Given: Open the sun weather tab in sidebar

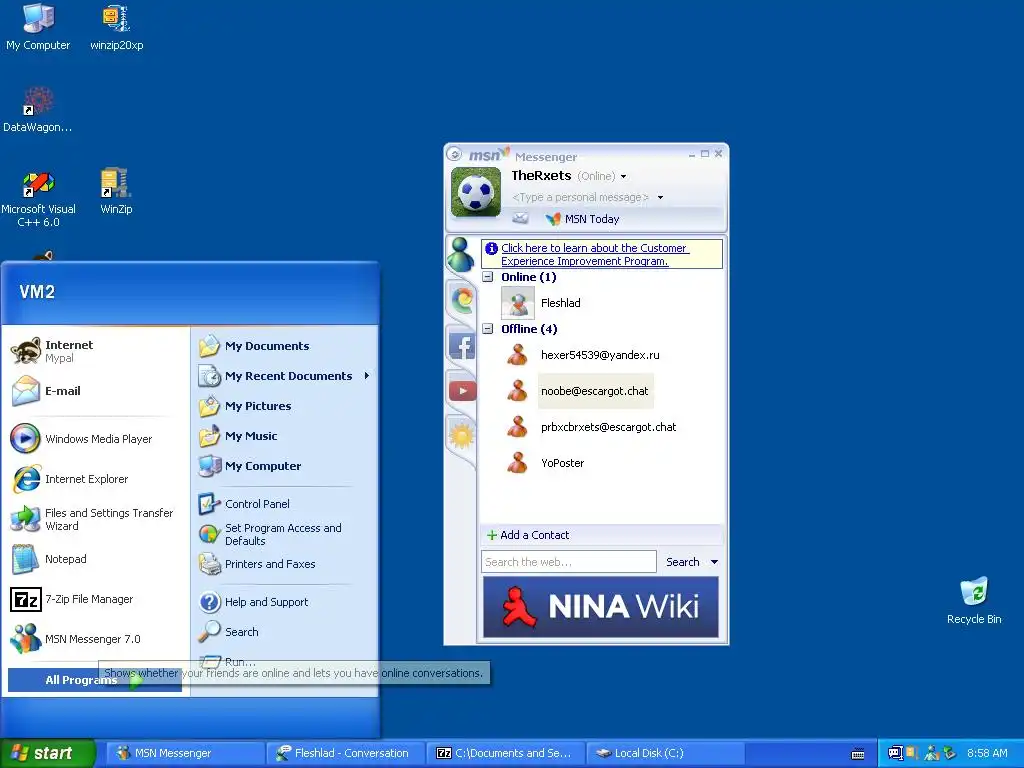Looking at the screenshot, I should [462, 435].
